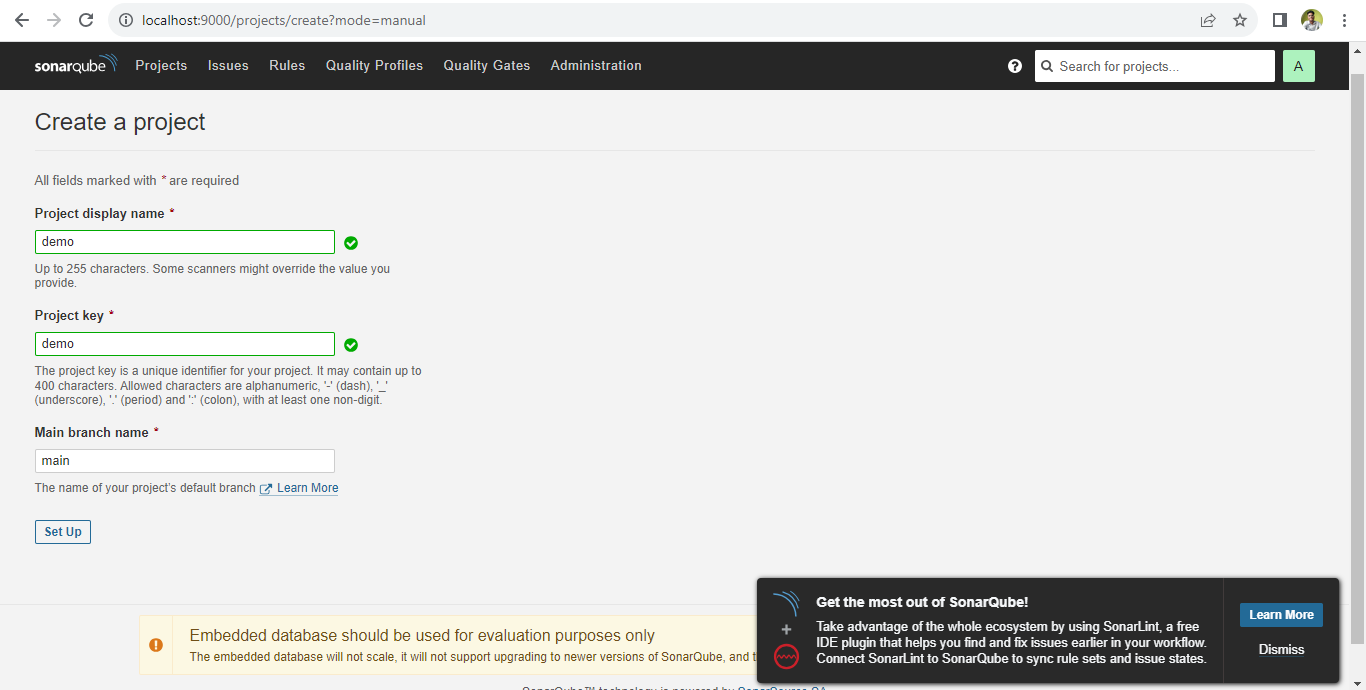
Task: Click the orange warning icon in database notice
Action: (156, 645)
